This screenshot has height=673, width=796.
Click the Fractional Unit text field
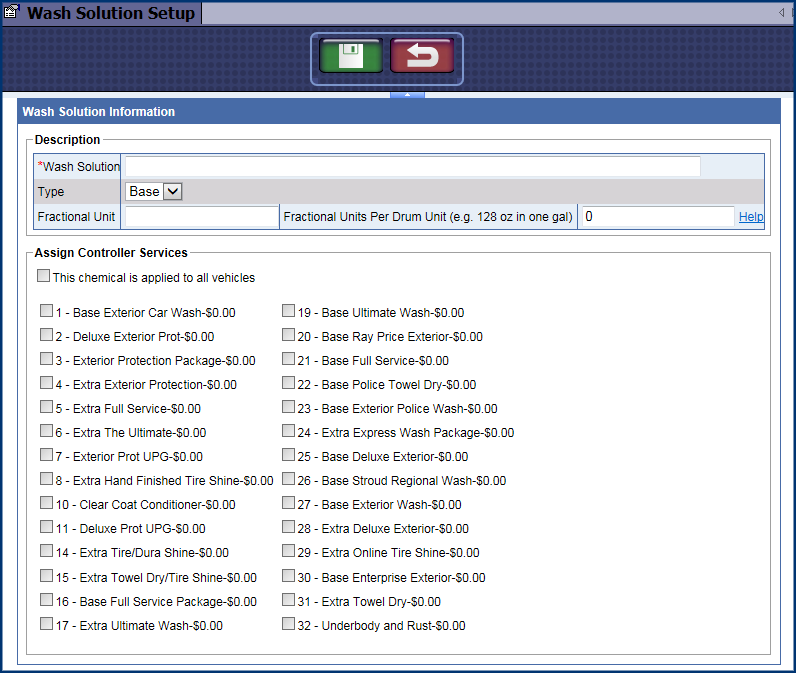[x=200, y=217]
